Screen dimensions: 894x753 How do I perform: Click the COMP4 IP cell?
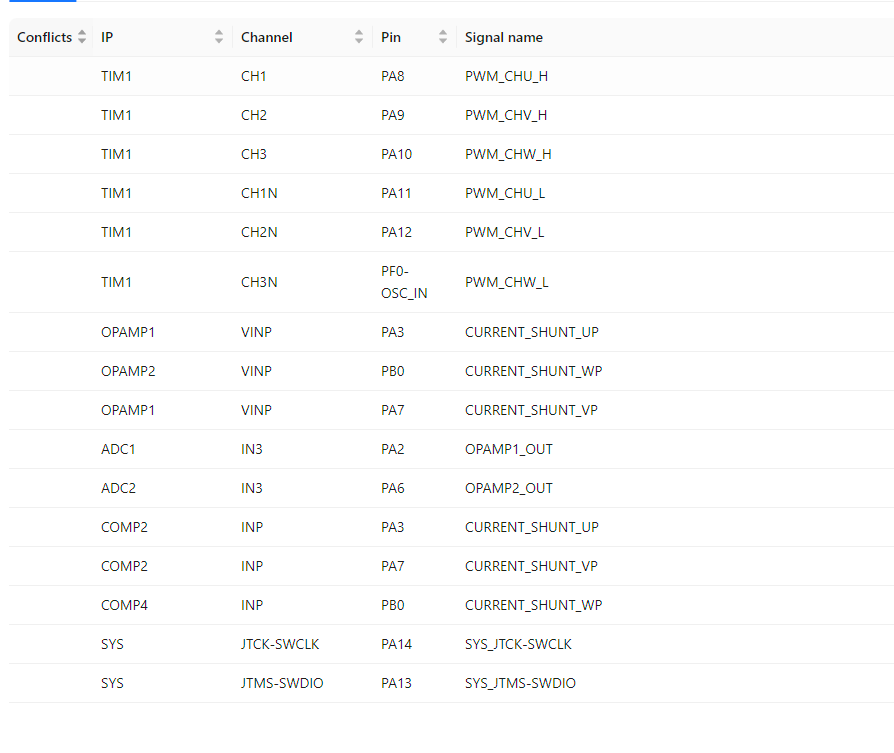click(124, 605)
